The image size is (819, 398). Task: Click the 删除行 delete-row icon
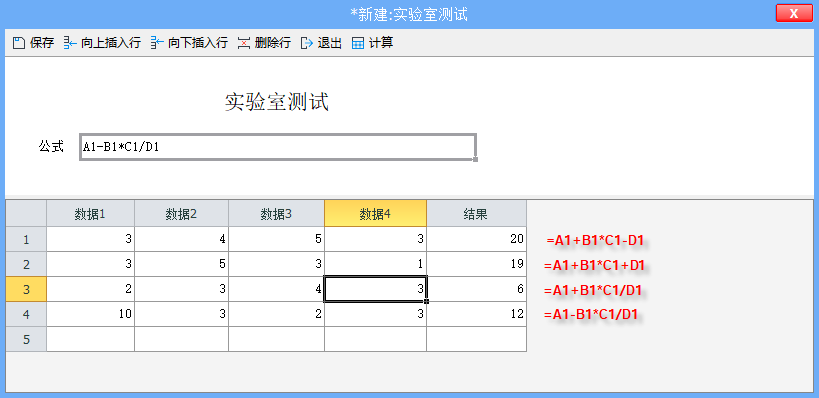[244, 43]
